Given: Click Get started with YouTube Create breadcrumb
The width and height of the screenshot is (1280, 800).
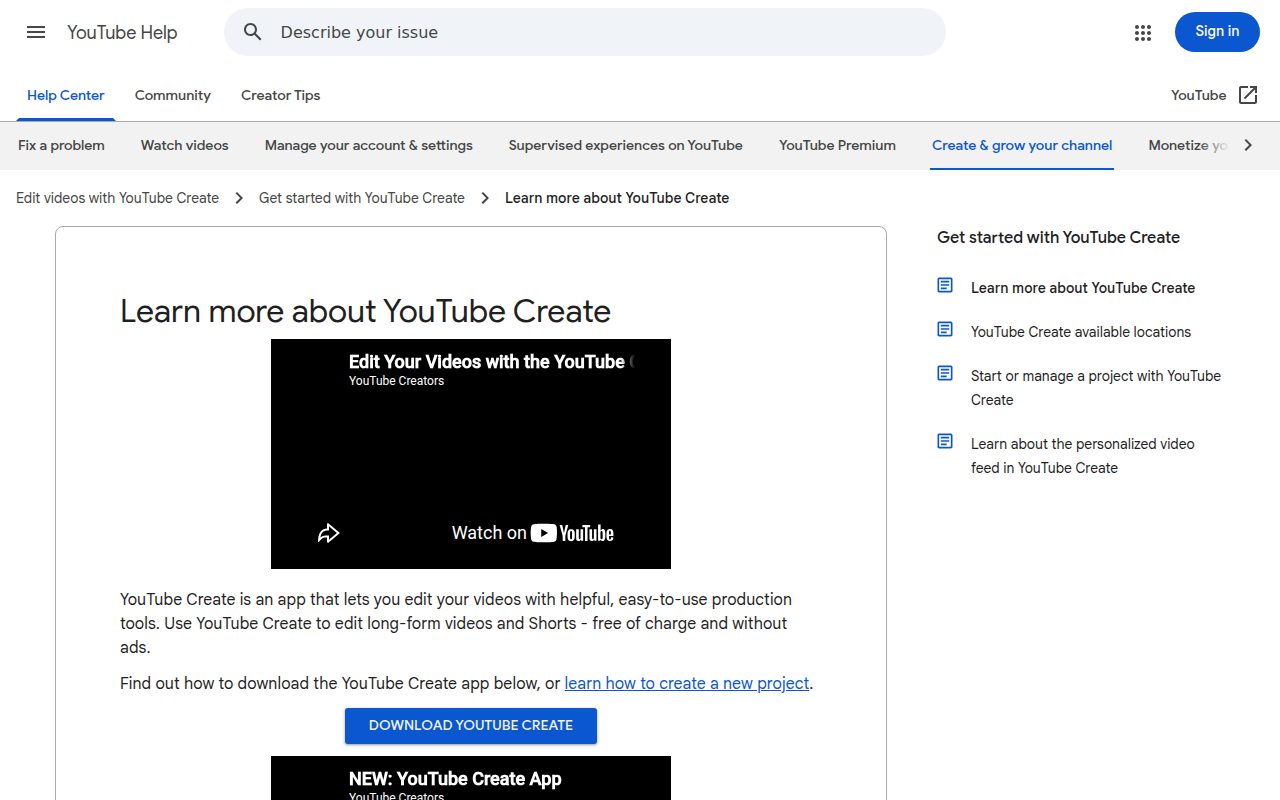Looking at the screenshot, I should (x=362, y=198).
